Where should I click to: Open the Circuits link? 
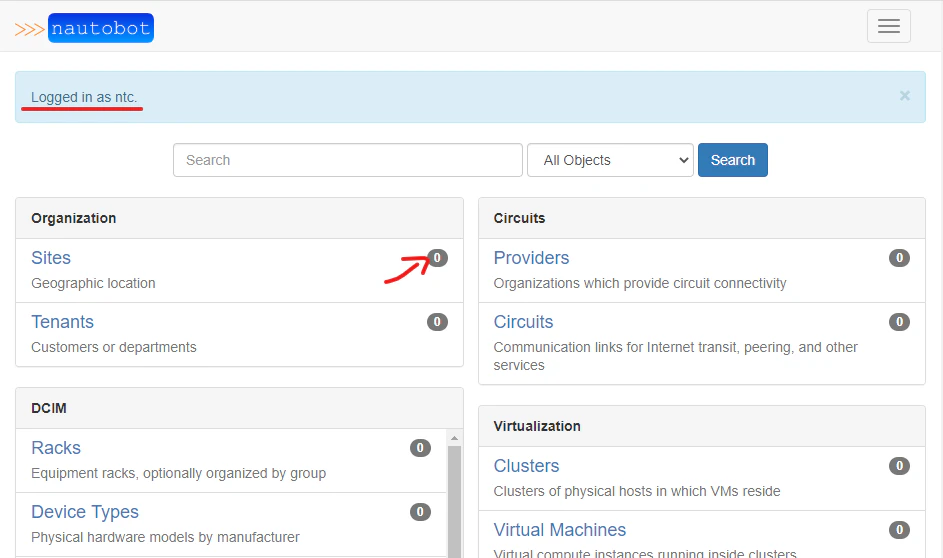click(x=523, y=322)
